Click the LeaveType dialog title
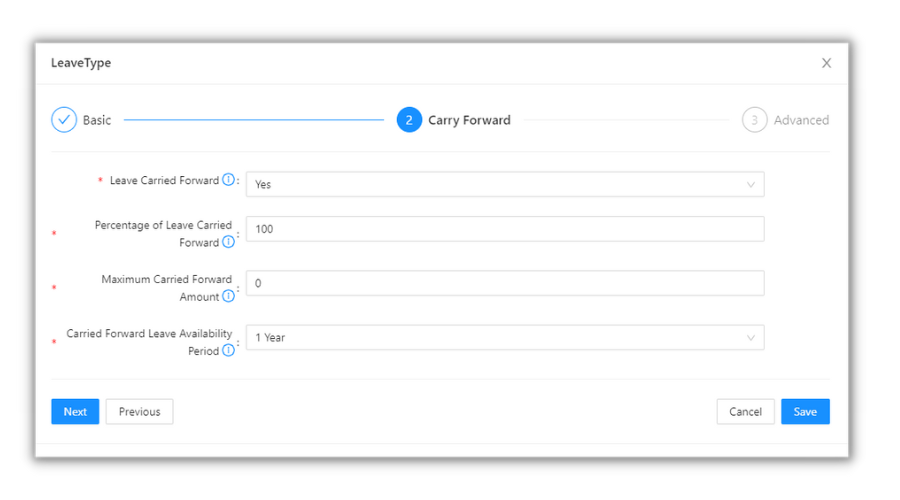900x500 pixels. click(x=81, y=63)
